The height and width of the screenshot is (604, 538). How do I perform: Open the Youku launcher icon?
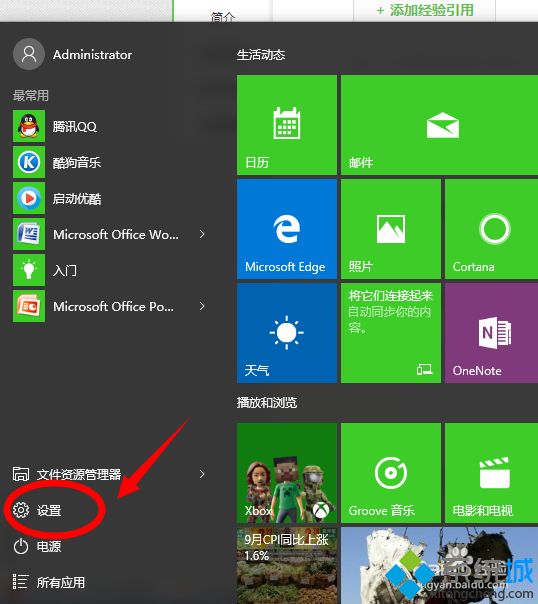(x=29, y=198)
